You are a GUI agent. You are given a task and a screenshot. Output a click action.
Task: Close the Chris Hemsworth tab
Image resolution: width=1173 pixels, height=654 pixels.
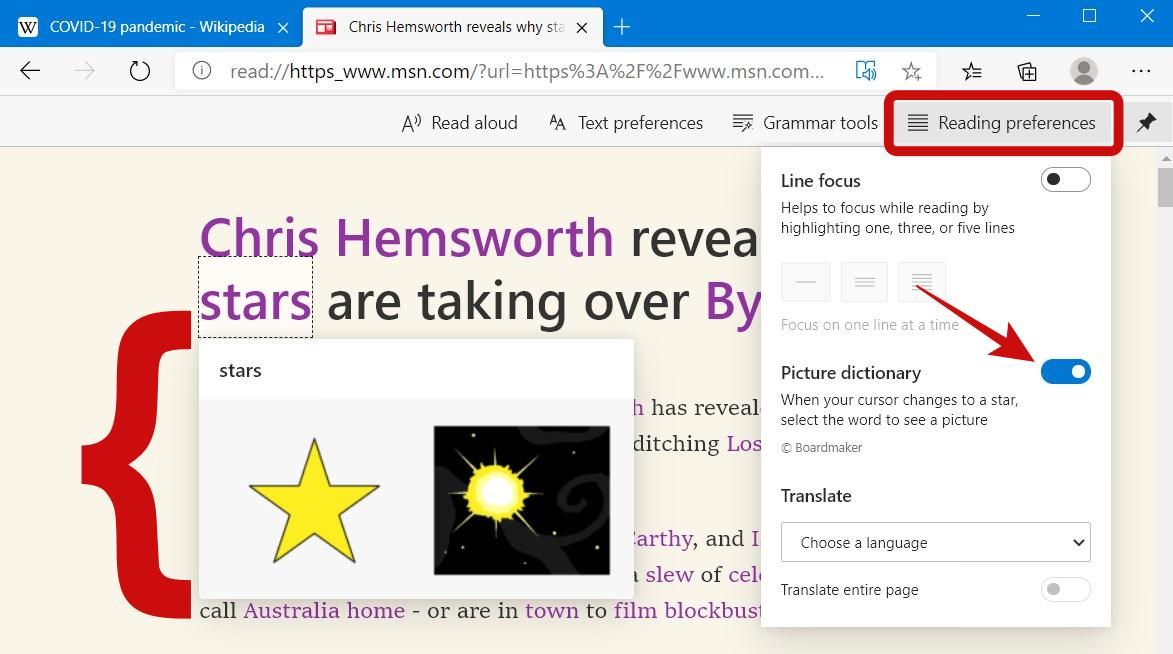[582, 28]
